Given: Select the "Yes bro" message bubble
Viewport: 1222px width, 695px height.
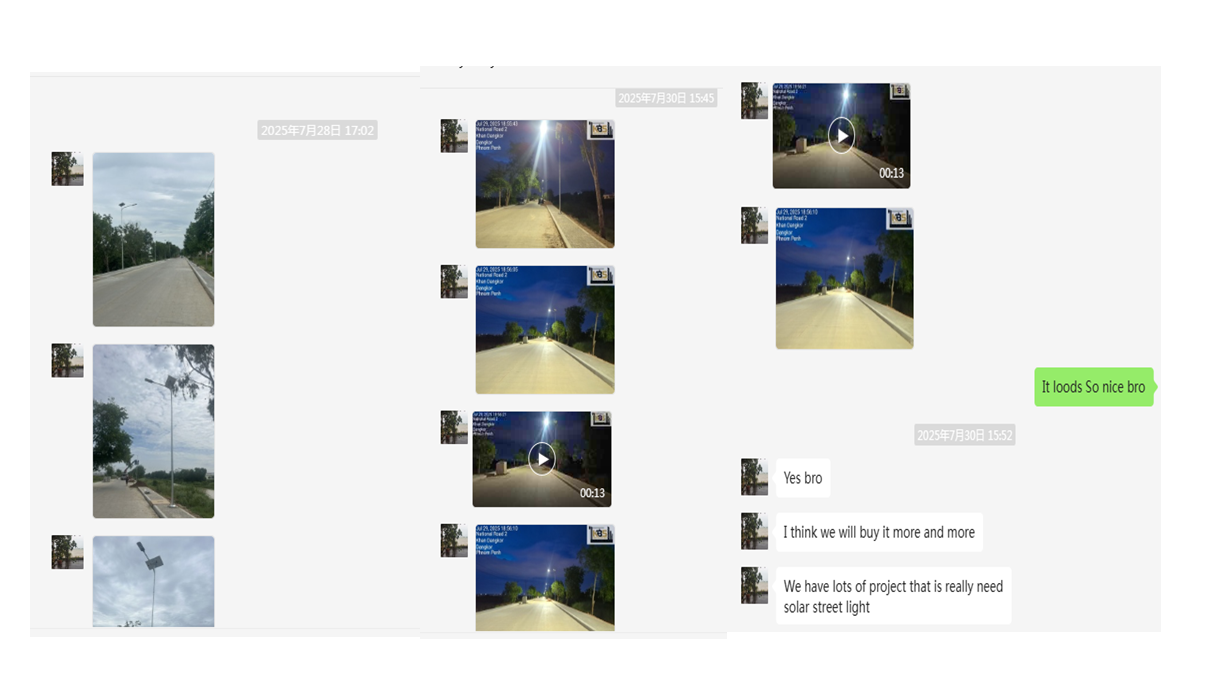Looking at the screenshot, I should tap(802, 478).
